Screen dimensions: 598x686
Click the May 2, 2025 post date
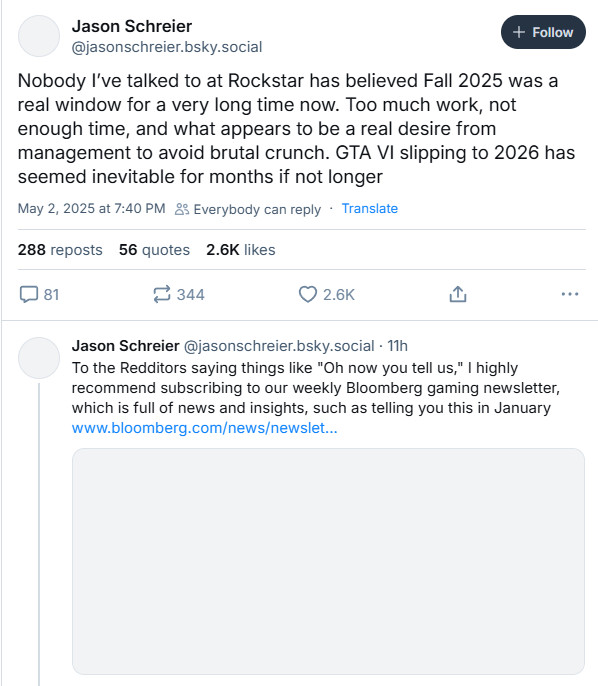[x=91, y=209]
